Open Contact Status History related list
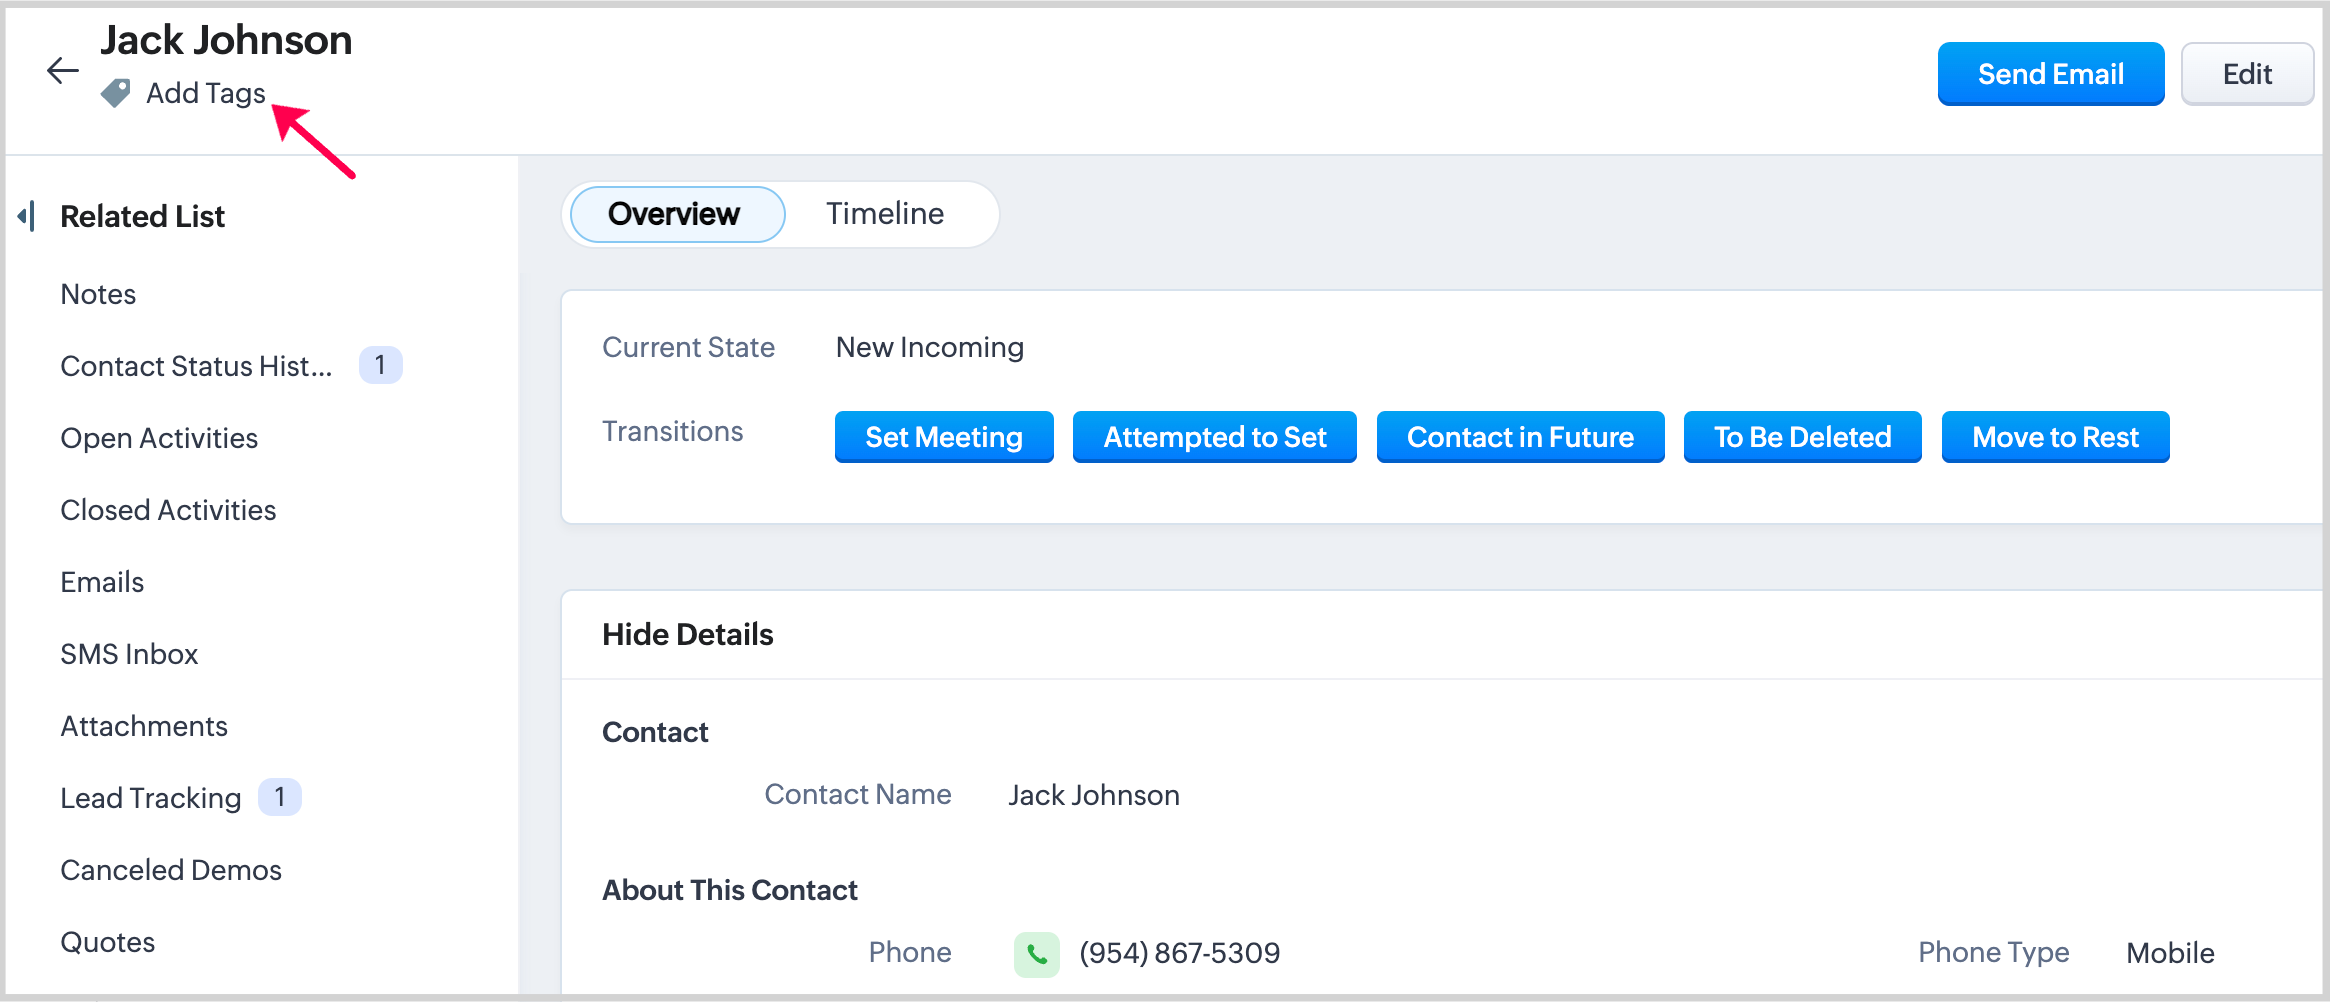Viewport: 2330px width, 1002px height. pyautogui.click(x=196, y=366)
